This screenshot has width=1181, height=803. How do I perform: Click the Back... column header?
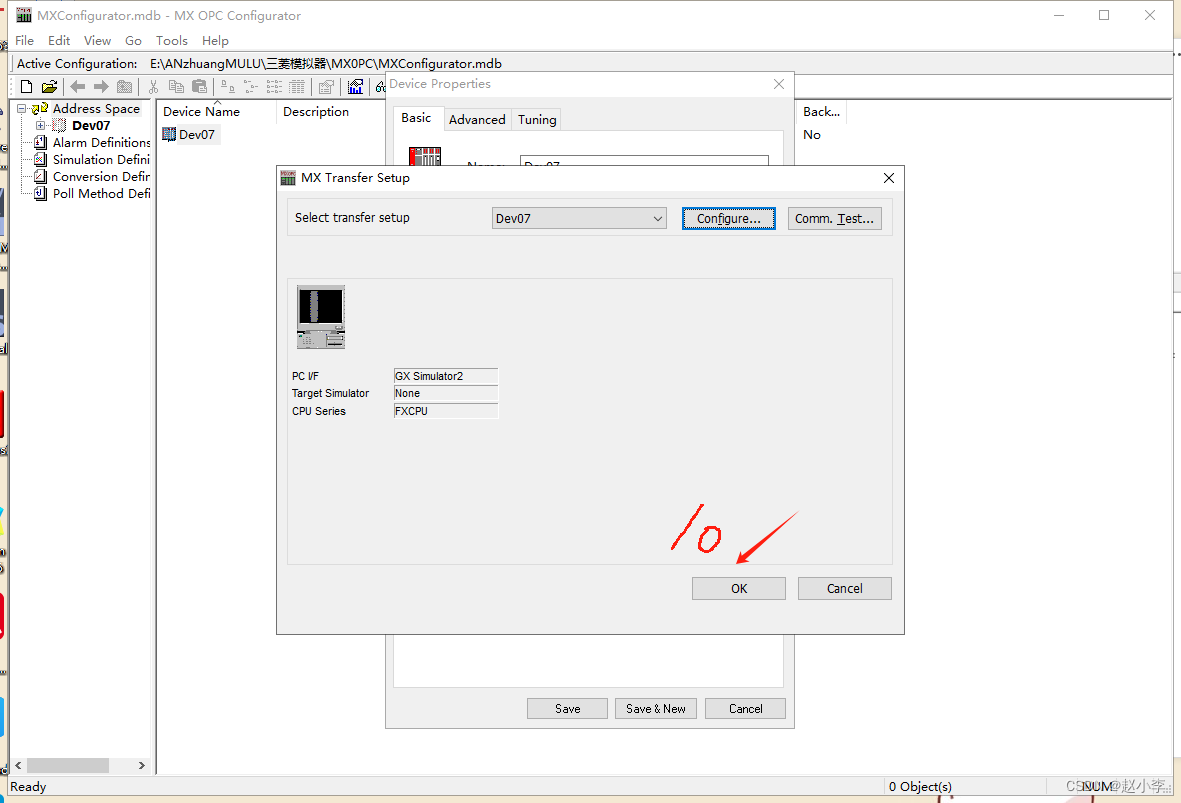coord(821,111)
